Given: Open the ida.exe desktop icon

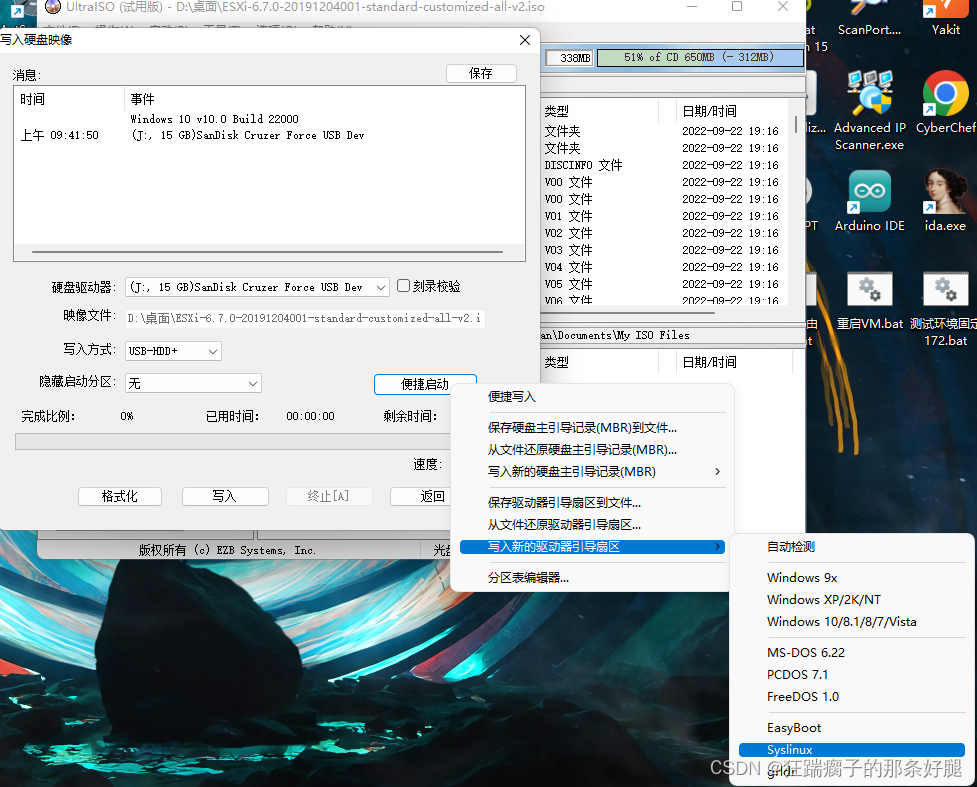Looking at the screenshot, I should tap(945, 201).
